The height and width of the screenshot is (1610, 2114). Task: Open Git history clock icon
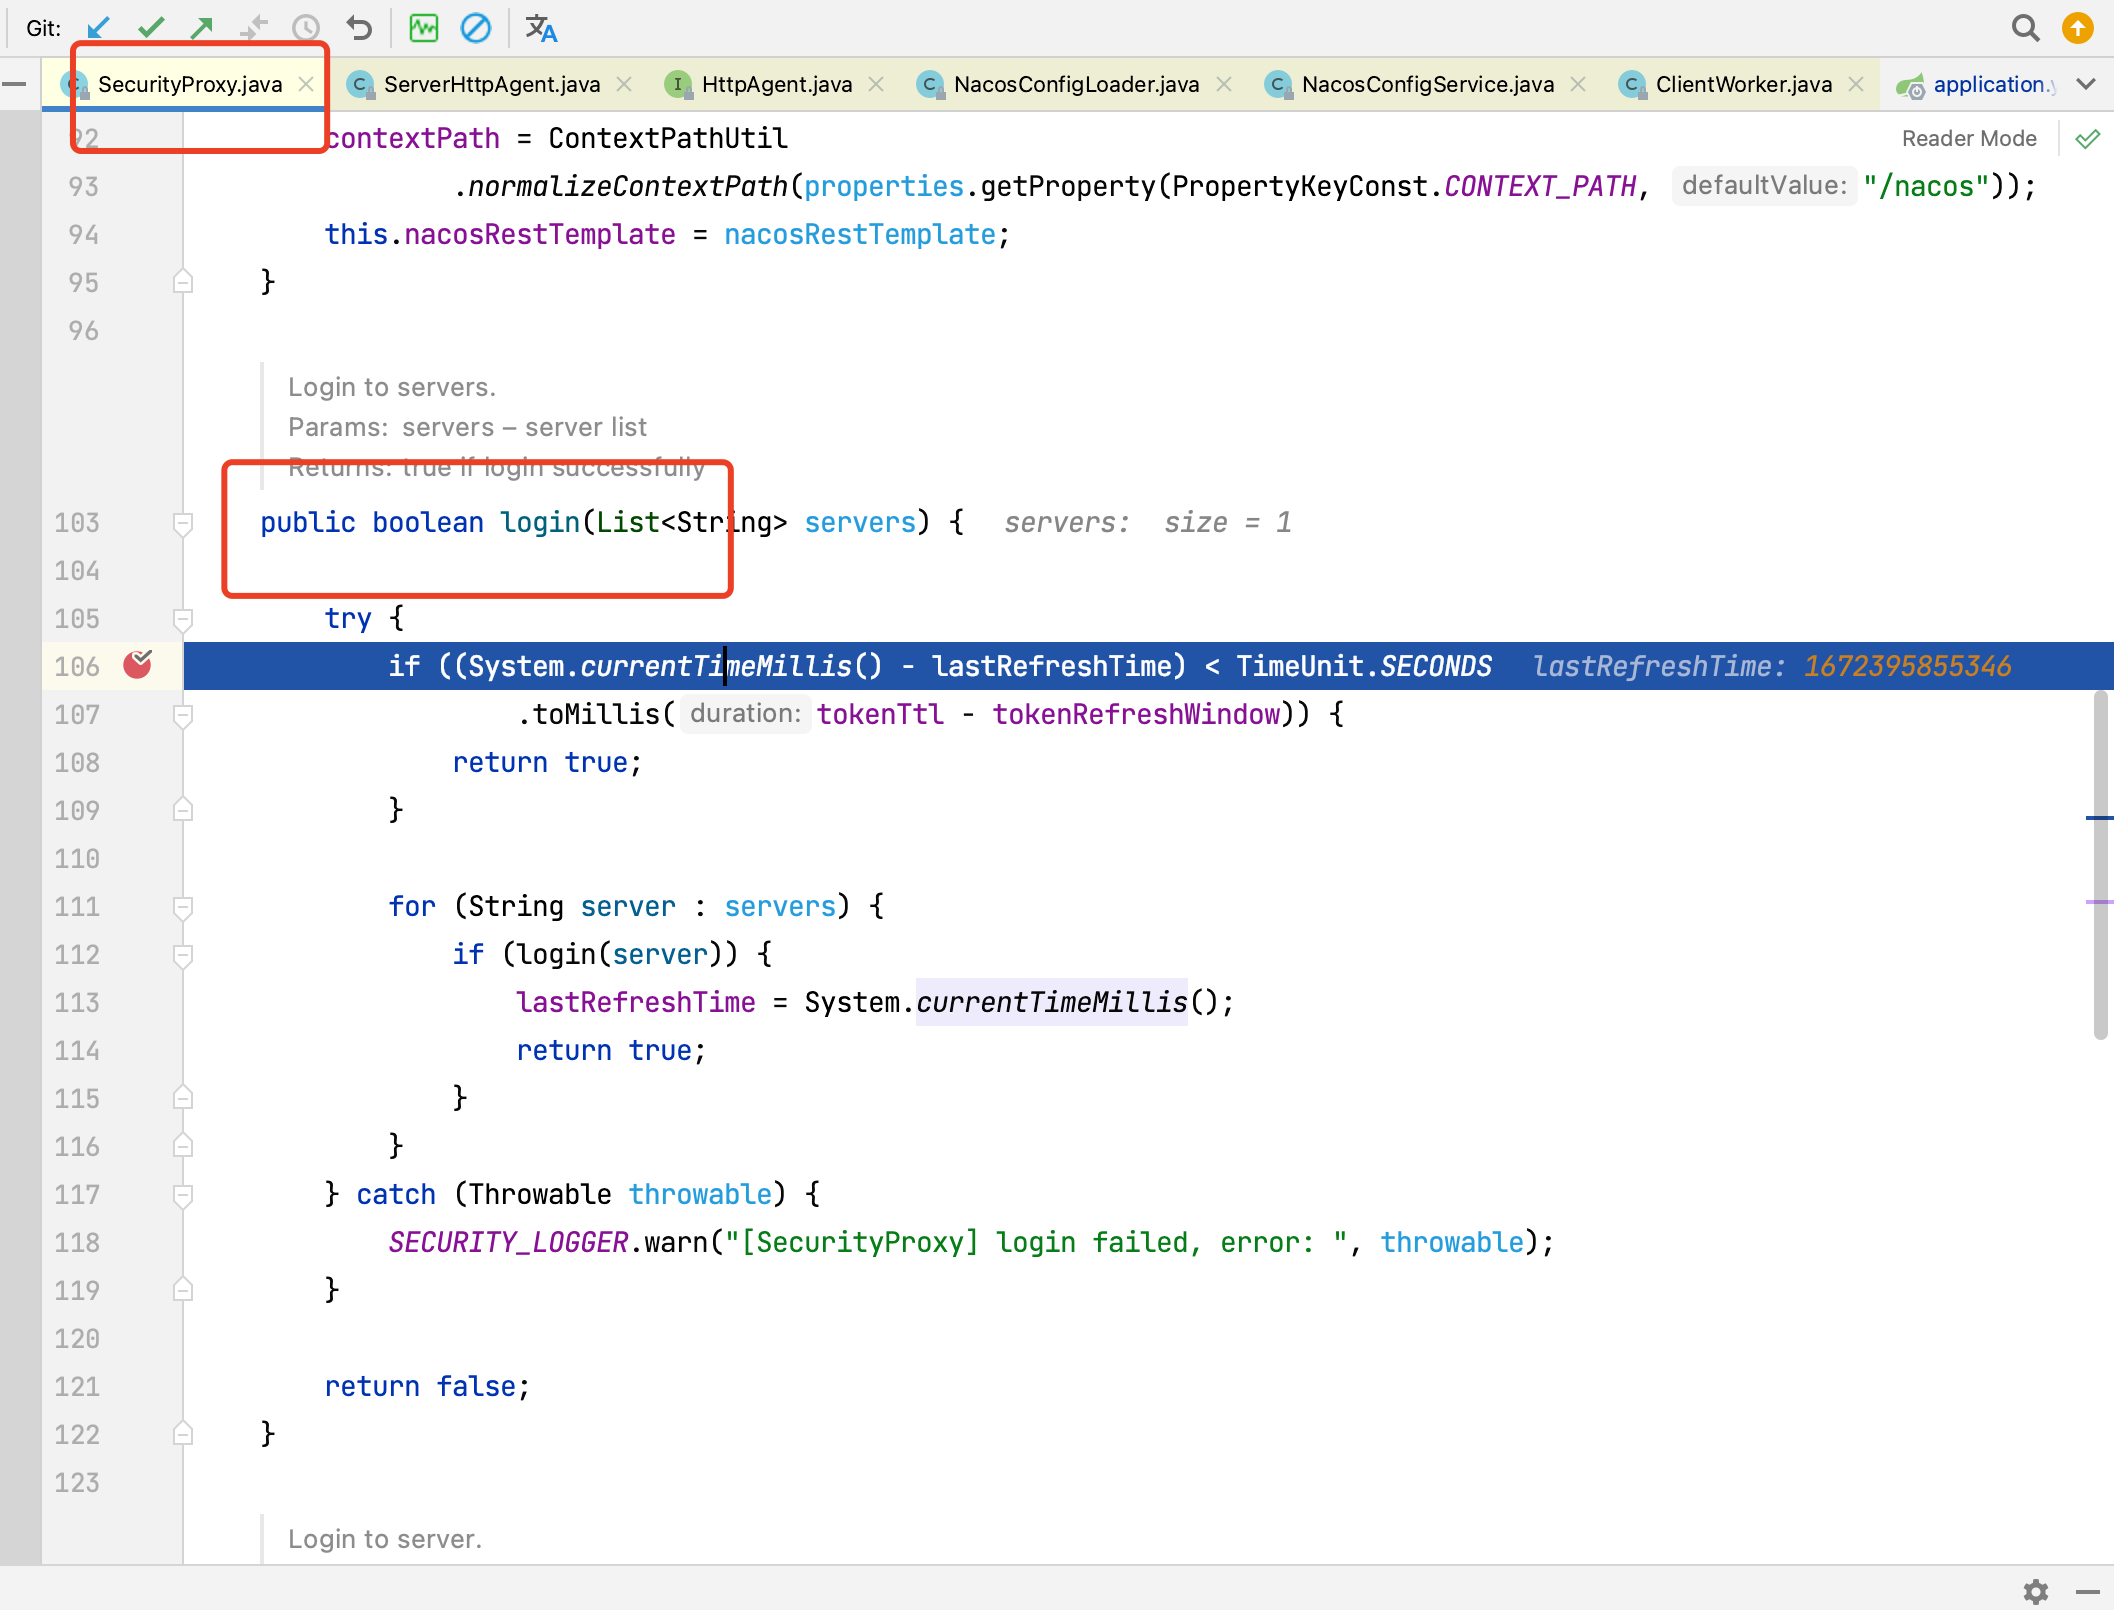(x=305, y=28)
